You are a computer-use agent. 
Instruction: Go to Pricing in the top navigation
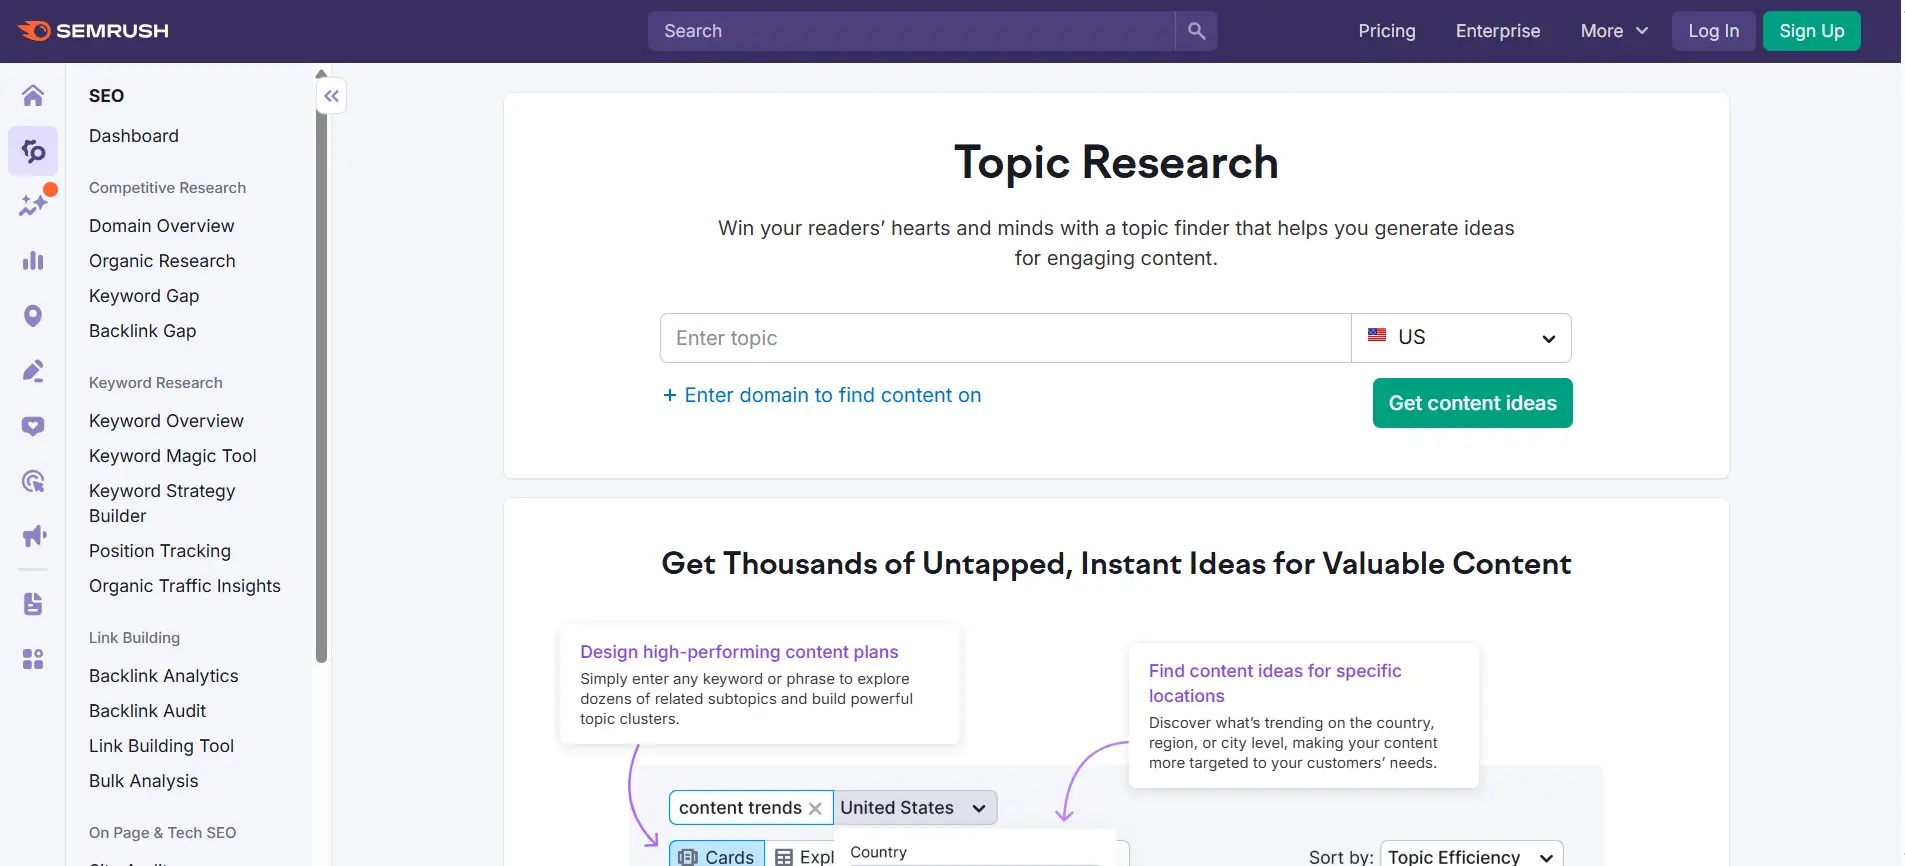point(1386,31)
